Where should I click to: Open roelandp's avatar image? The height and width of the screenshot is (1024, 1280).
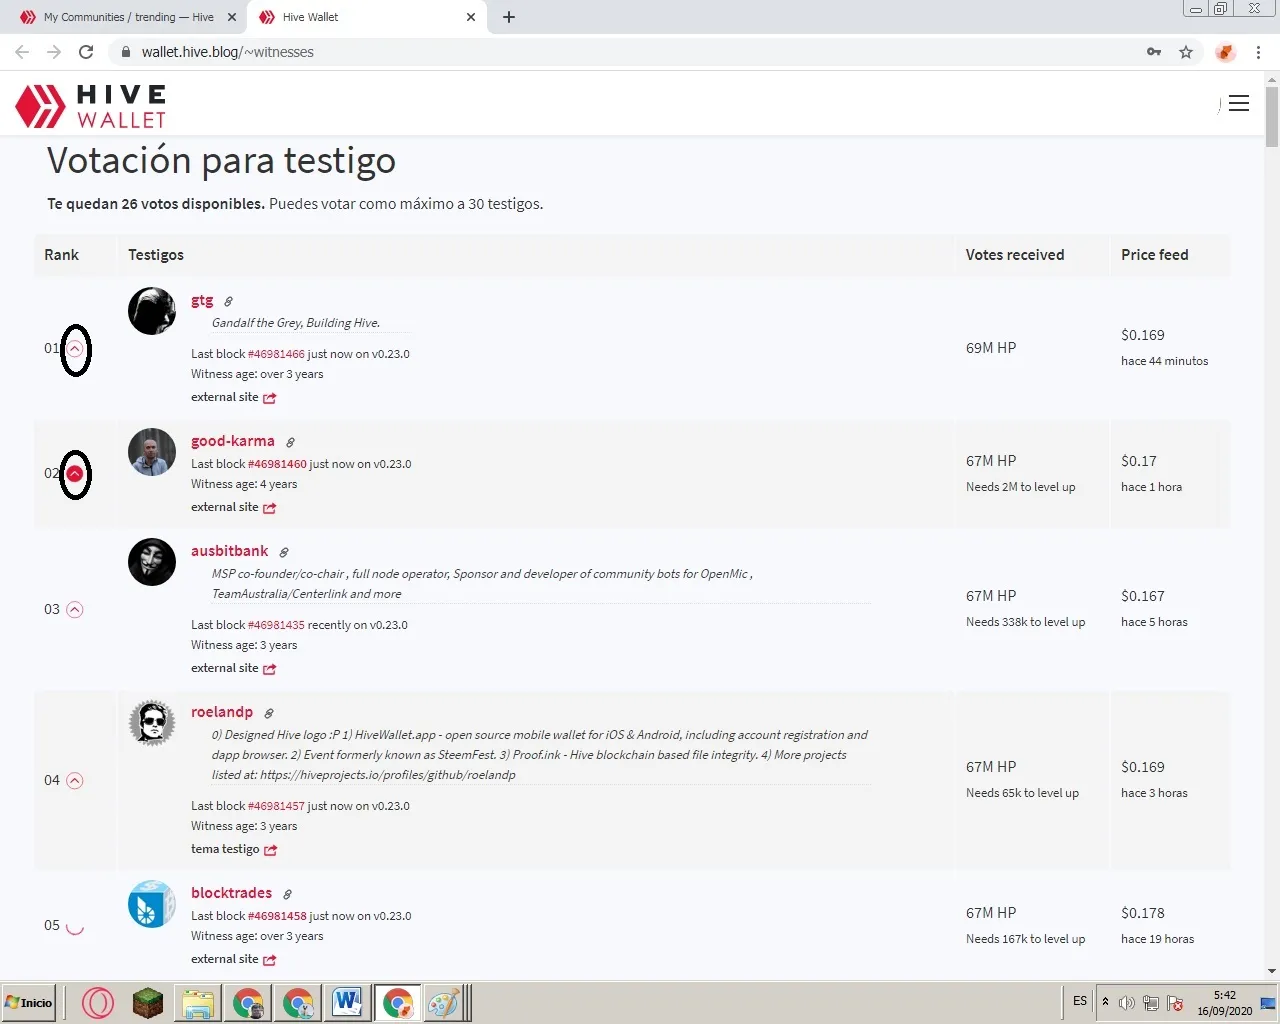click(152, 723)
